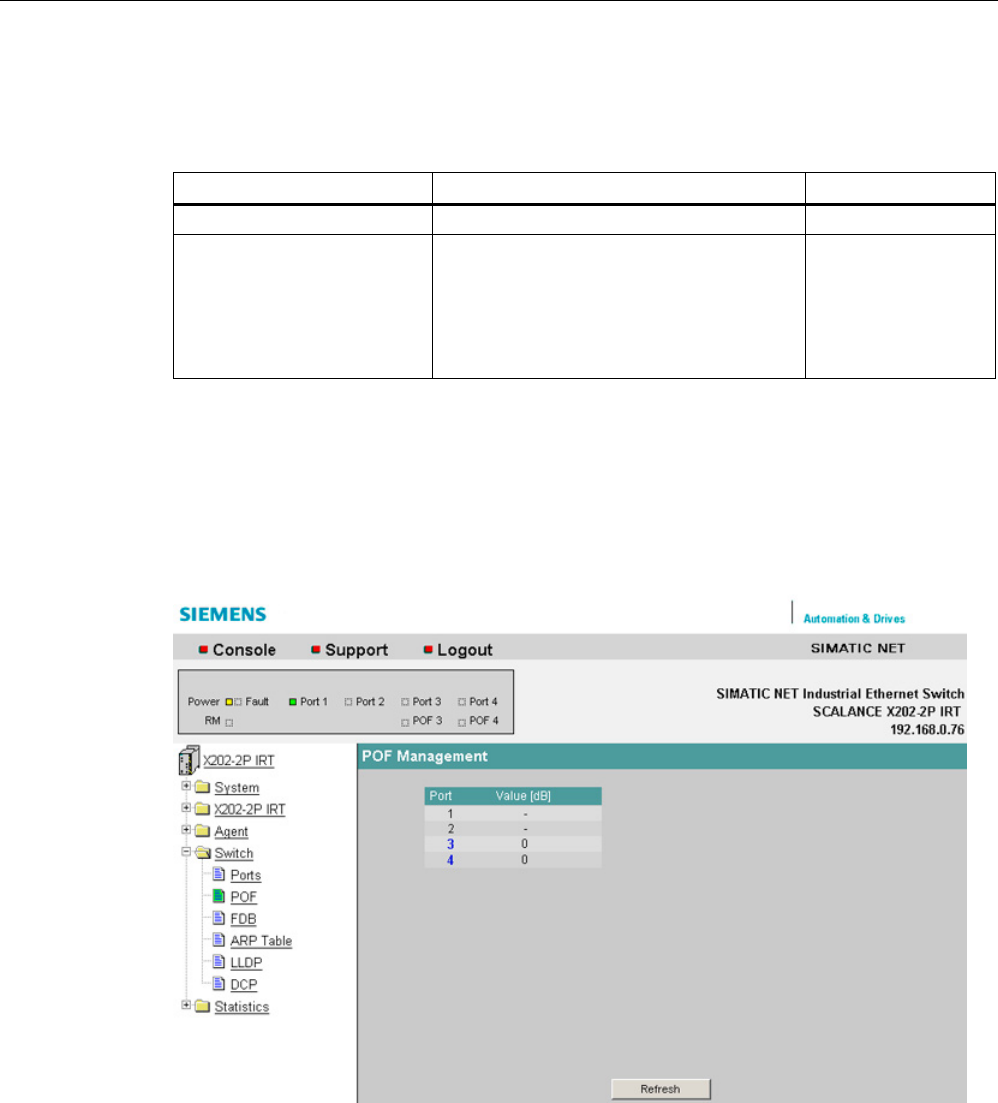998x1103 pixels.
Task: Click the open Switch folder icon
Action: click(x=203, y=853)
